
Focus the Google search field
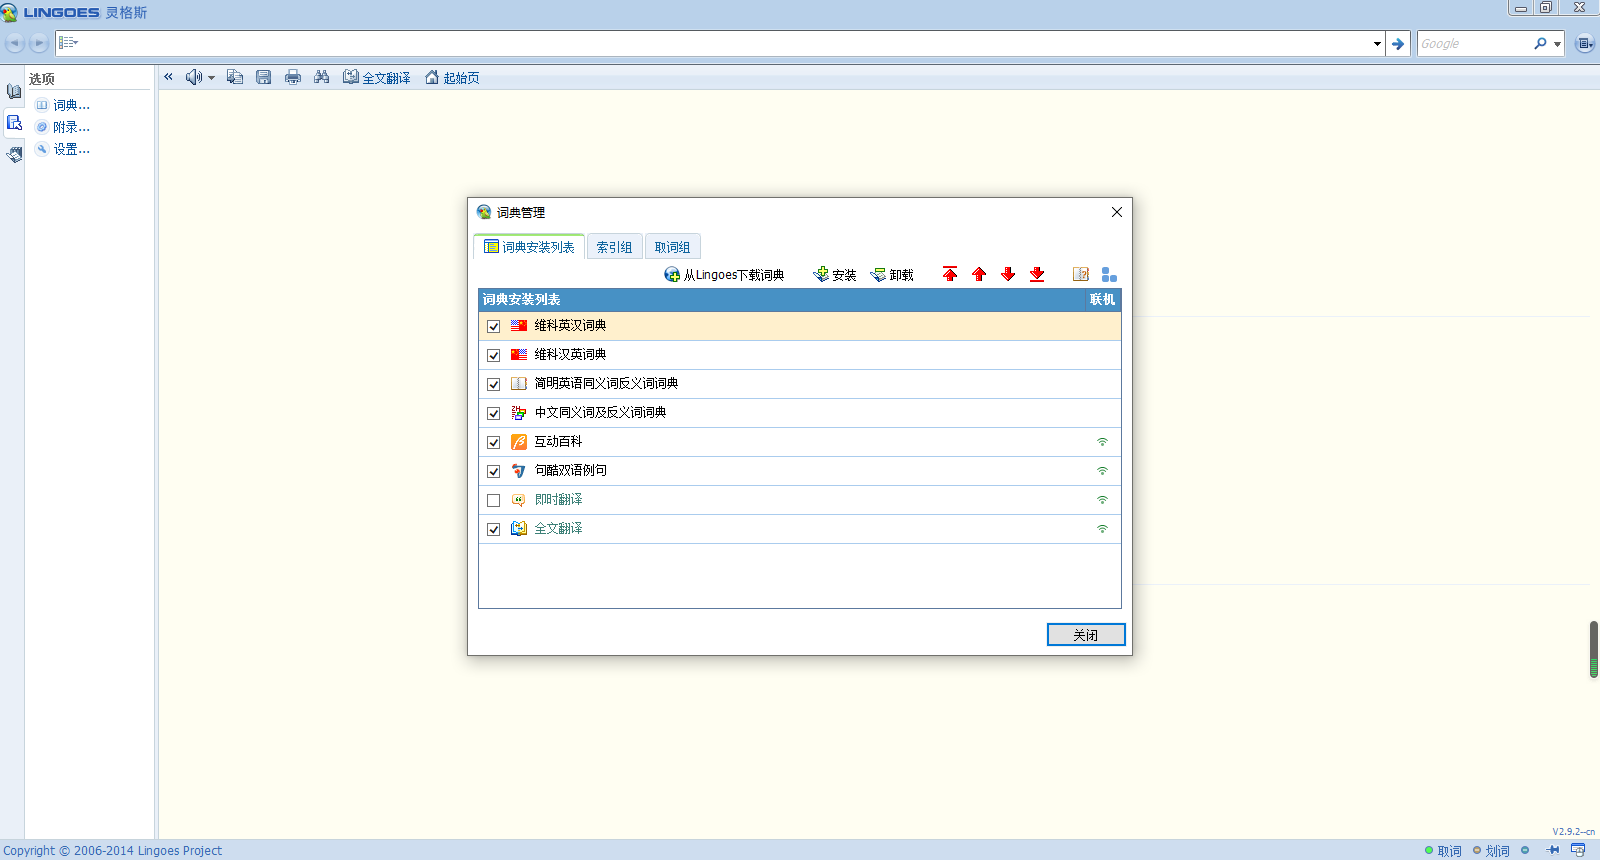coord(1474,44)
